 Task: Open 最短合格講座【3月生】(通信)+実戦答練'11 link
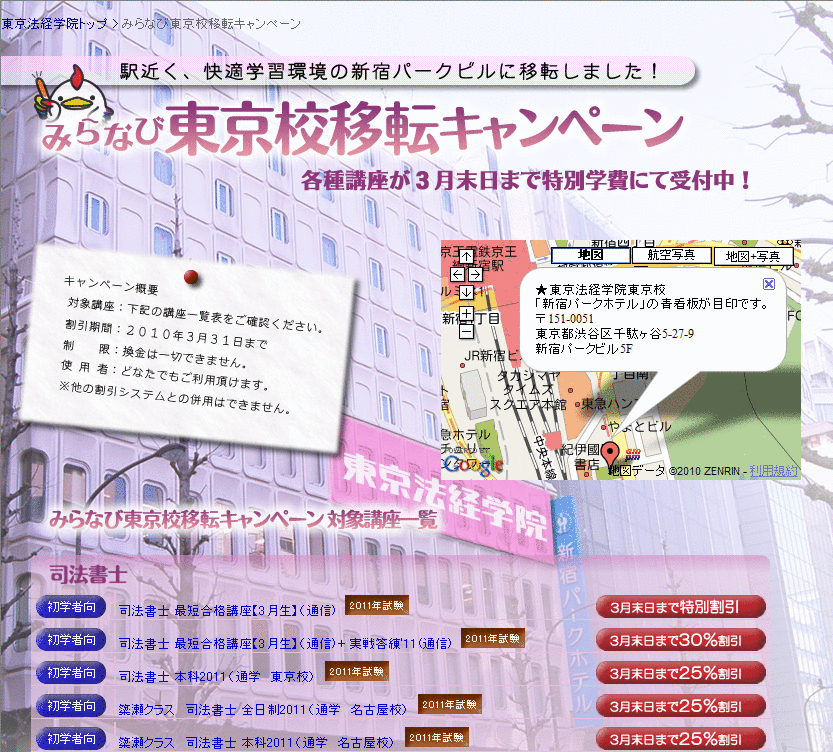[285, 644]
